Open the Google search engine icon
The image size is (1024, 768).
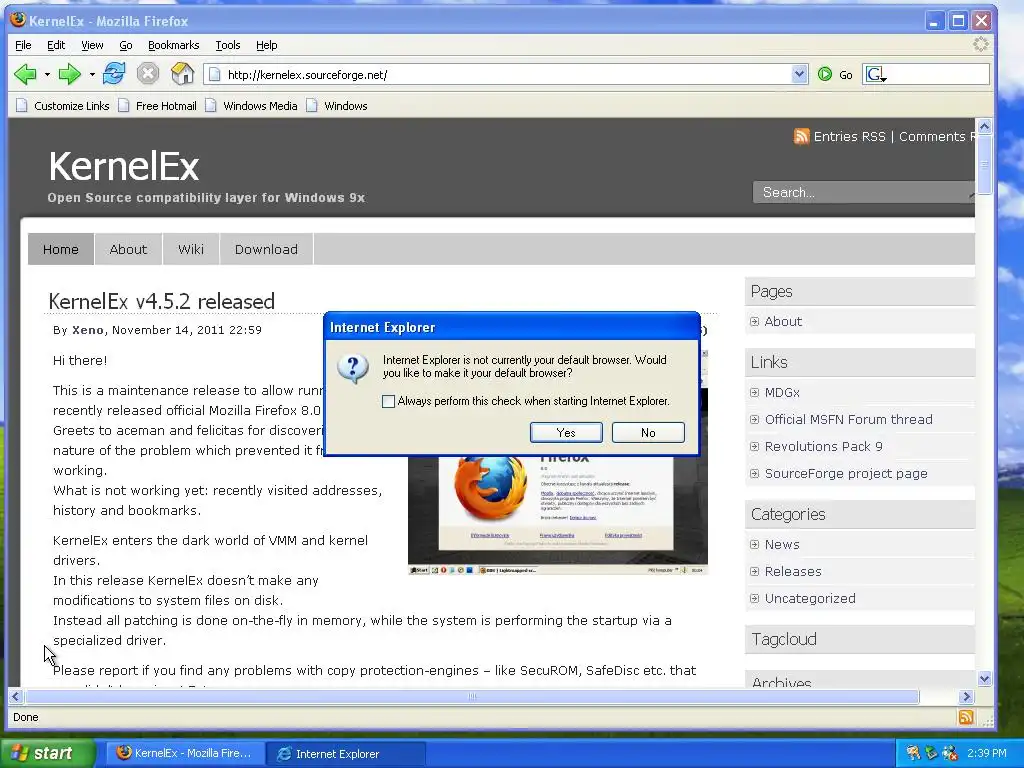(x=875, y=74)
